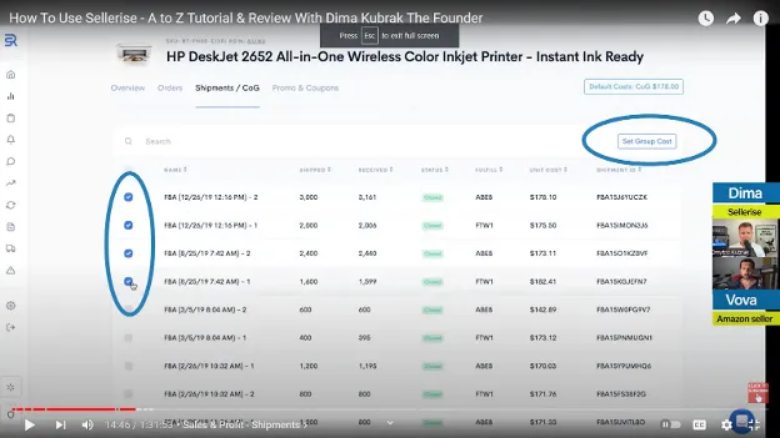The image size is (780, 438).
Task: Open the refresh cycle sidebar icon
Action: [x=11, y=205]
